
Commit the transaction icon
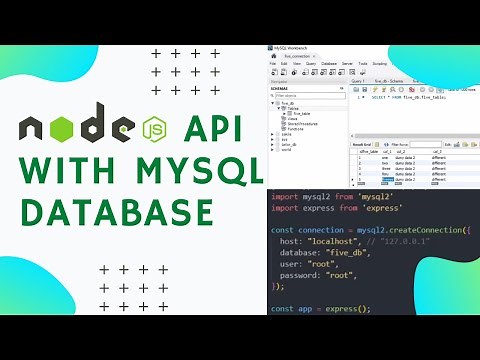[422, 89]
